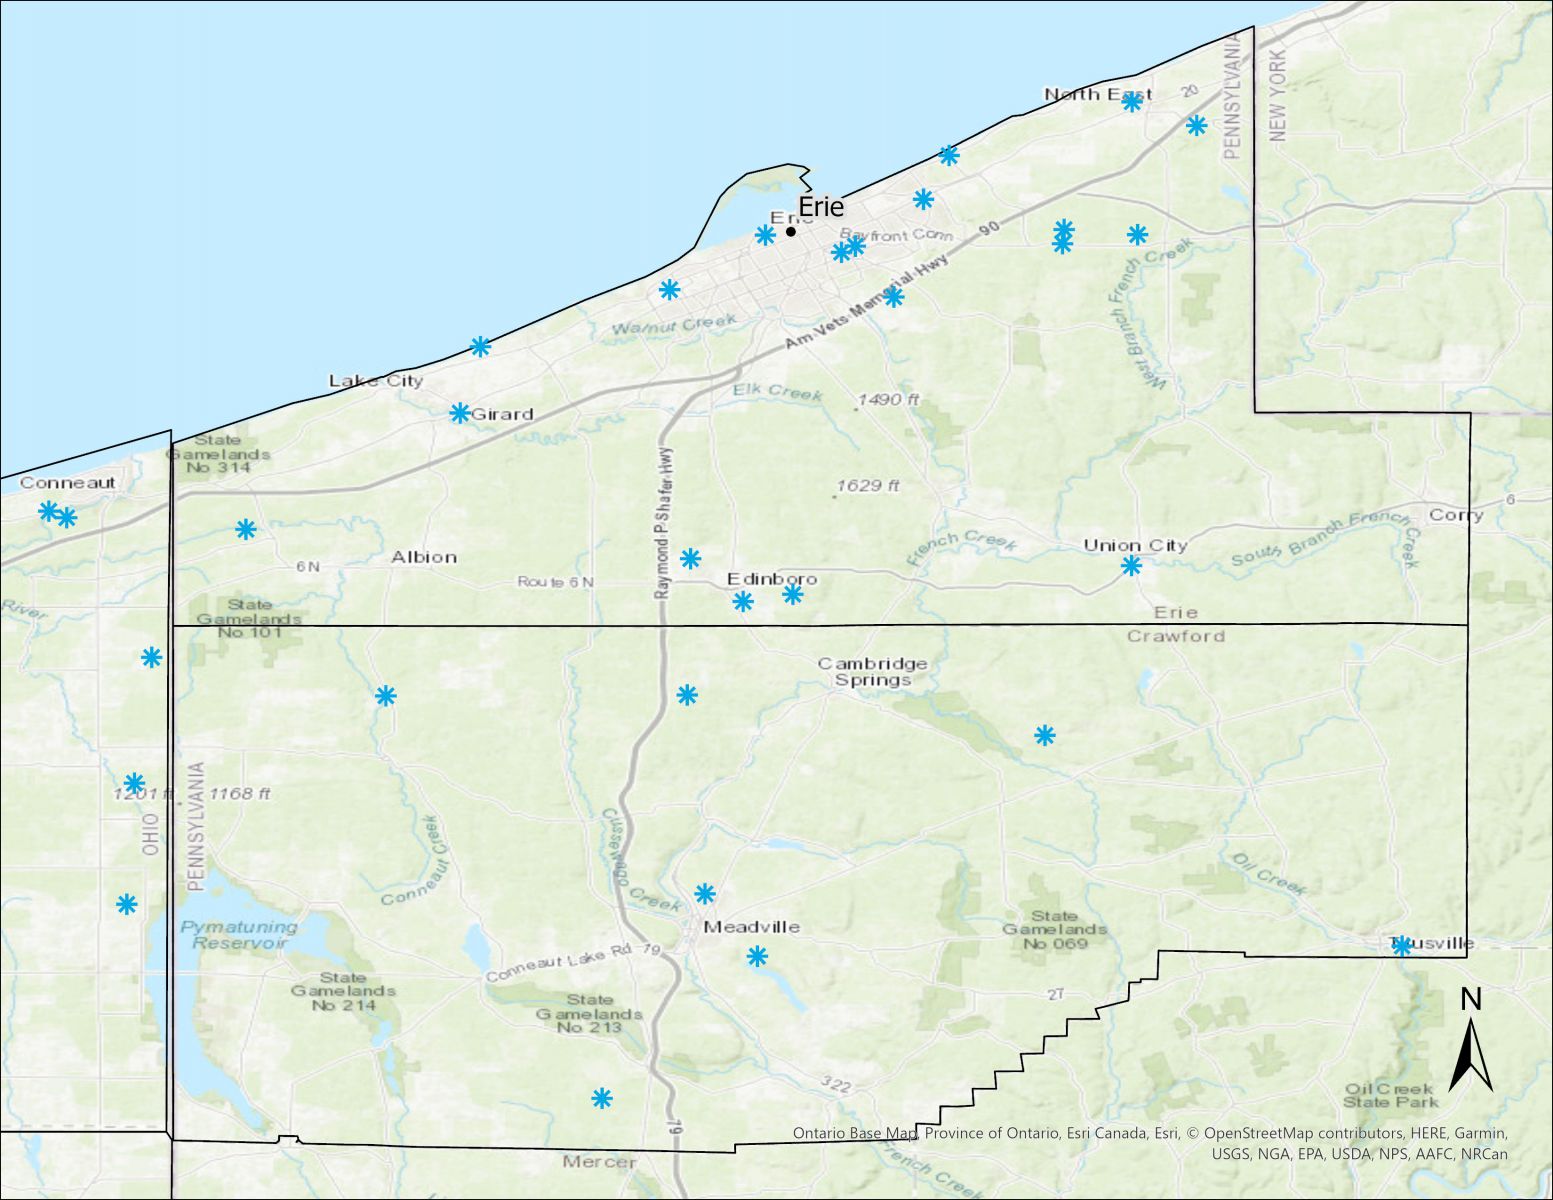Click the marker on Am Vets Memorial Hwy
The height and width of the screenshot is (1200, 1553).
[894, 297]
